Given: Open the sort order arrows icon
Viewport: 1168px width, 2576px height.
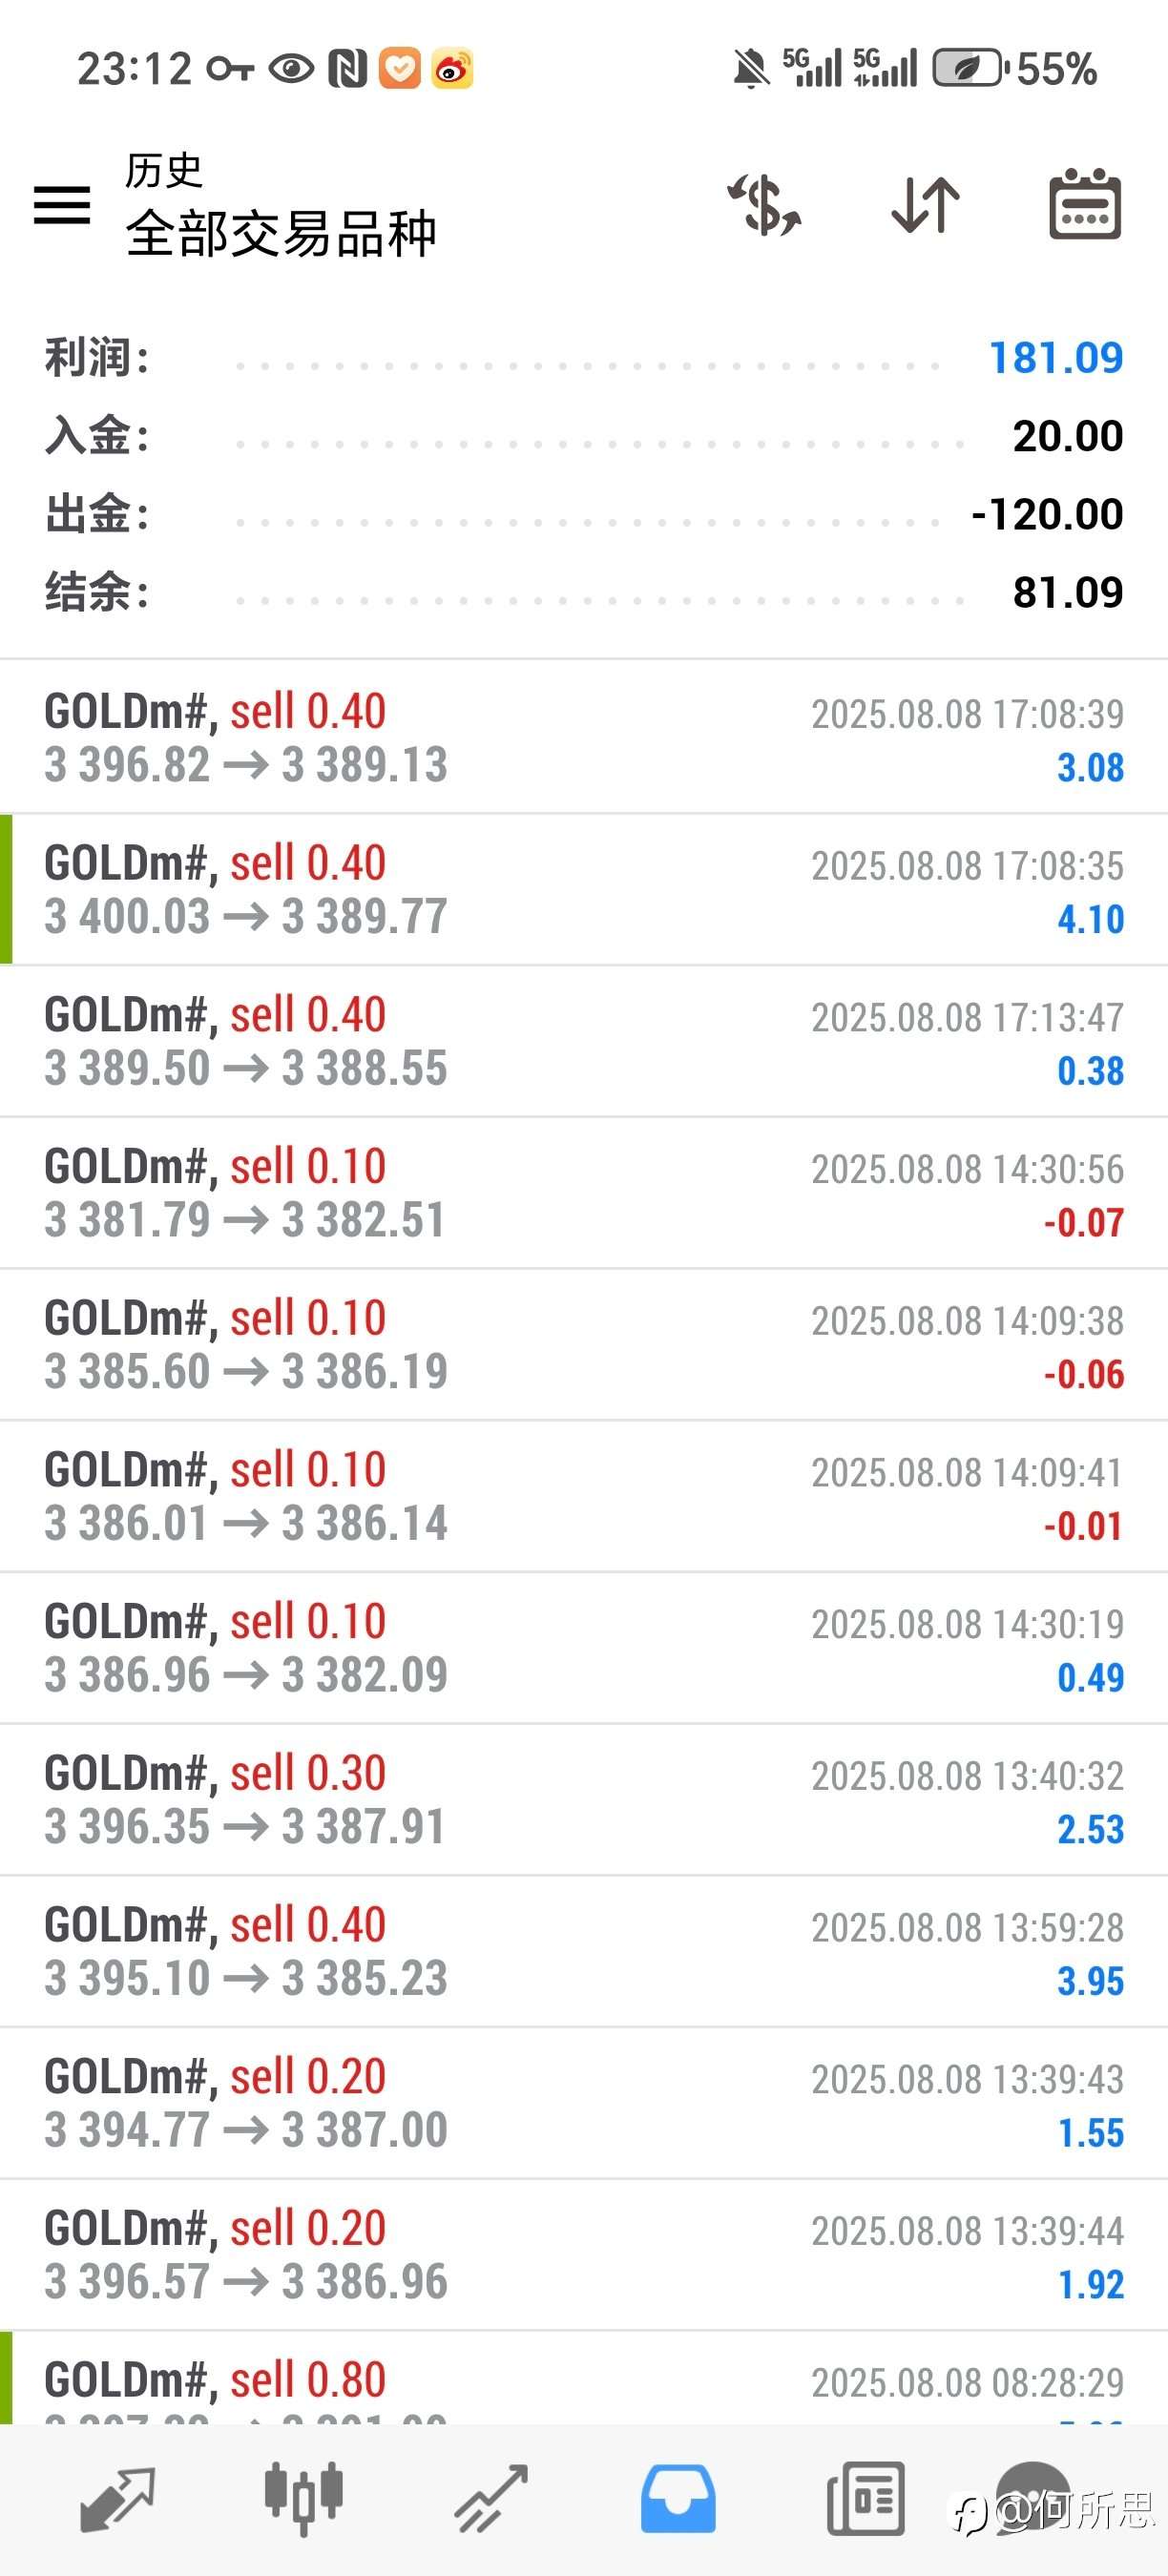Looking at the screenshot, I should 925,205.
